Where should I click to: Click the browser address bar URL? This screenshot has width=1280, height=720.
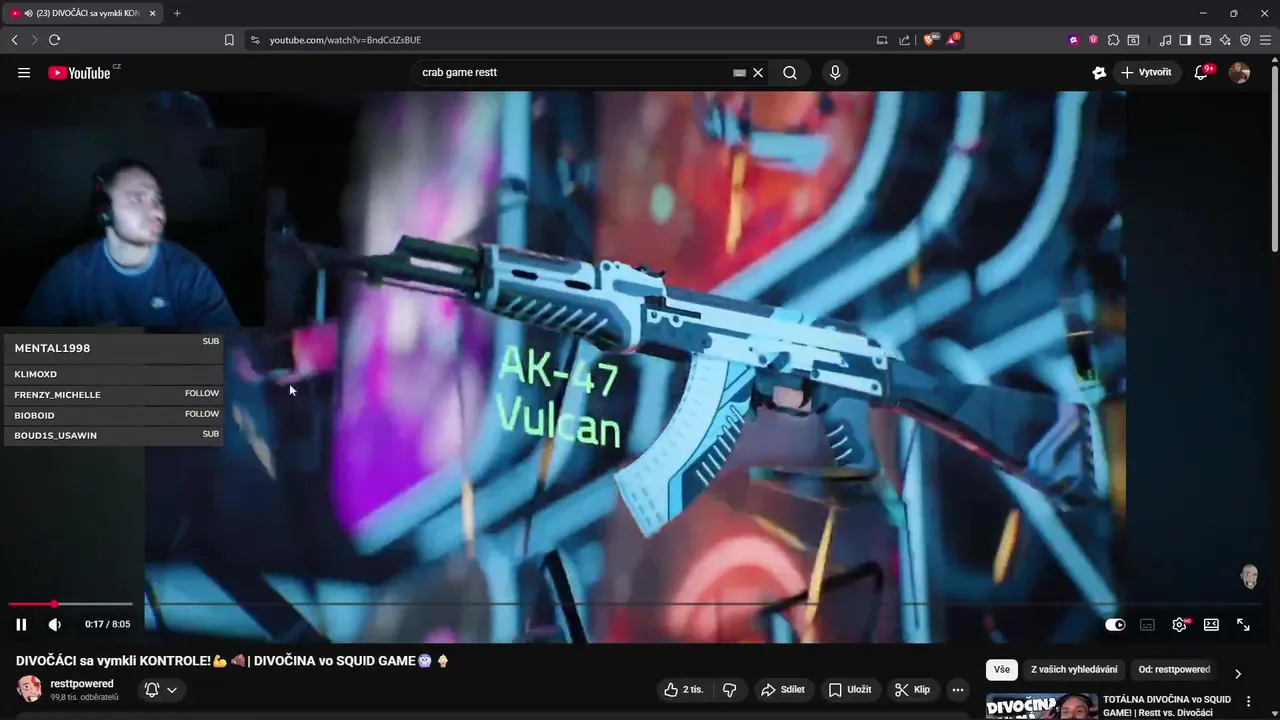click(x=345, y=40)
